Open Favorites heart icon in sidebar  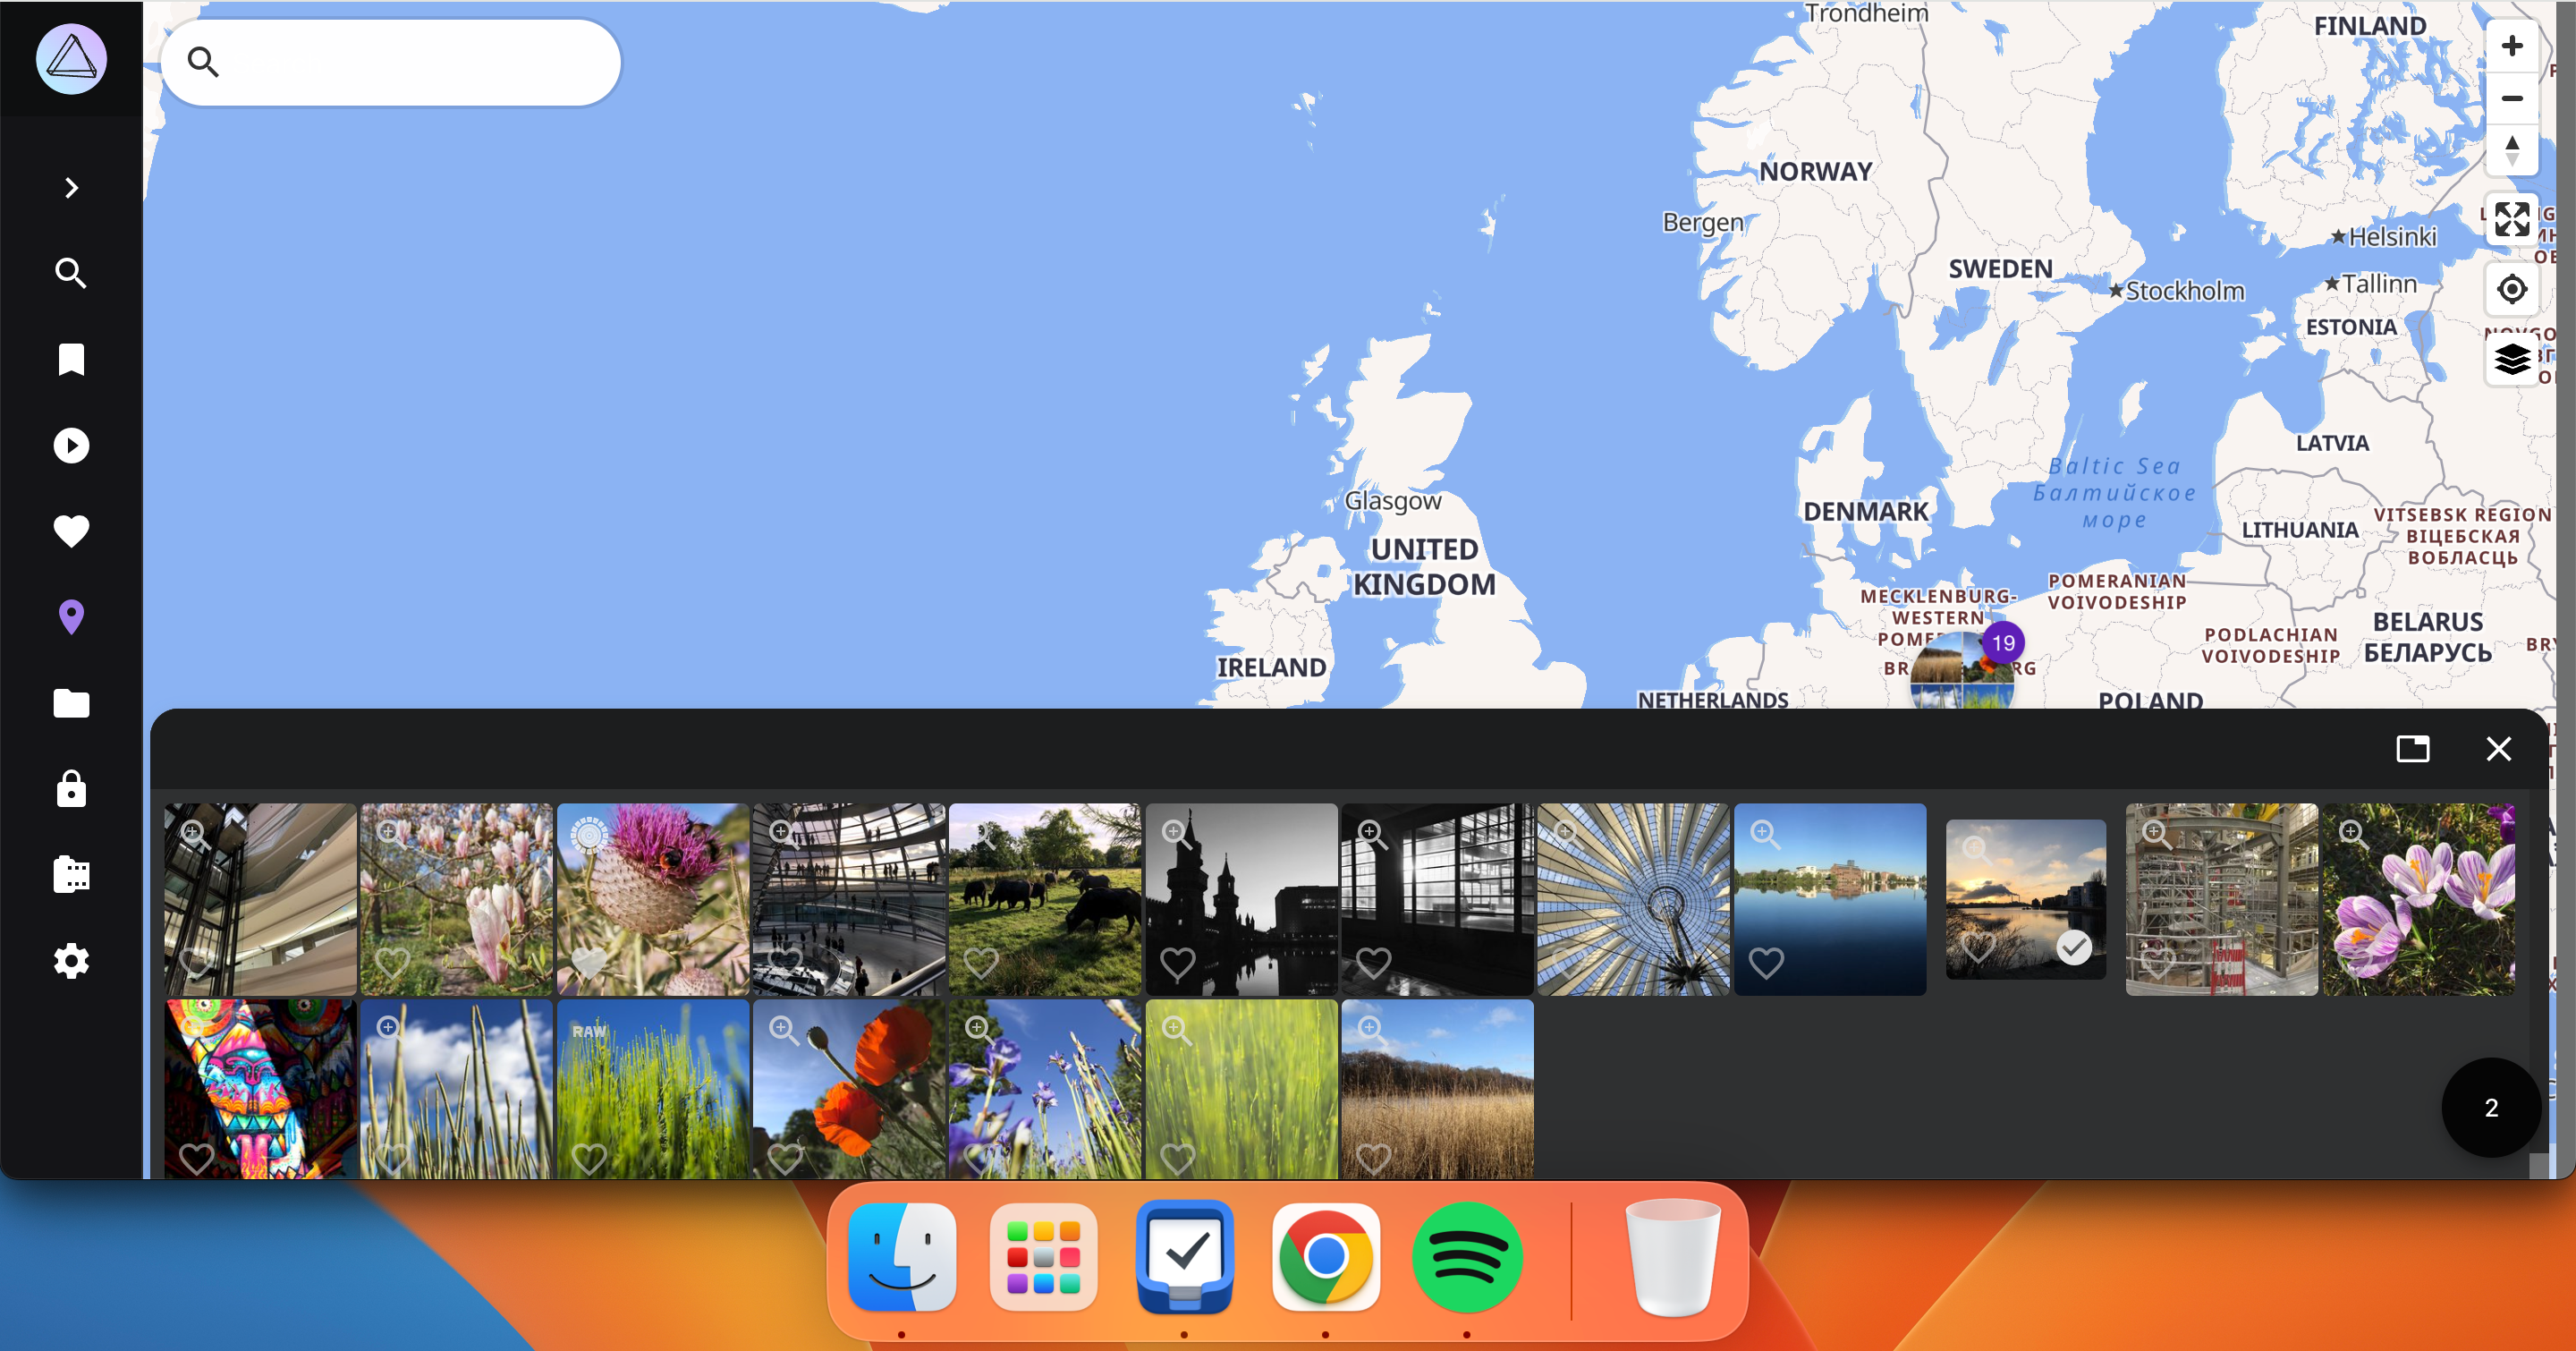[71, 531]
